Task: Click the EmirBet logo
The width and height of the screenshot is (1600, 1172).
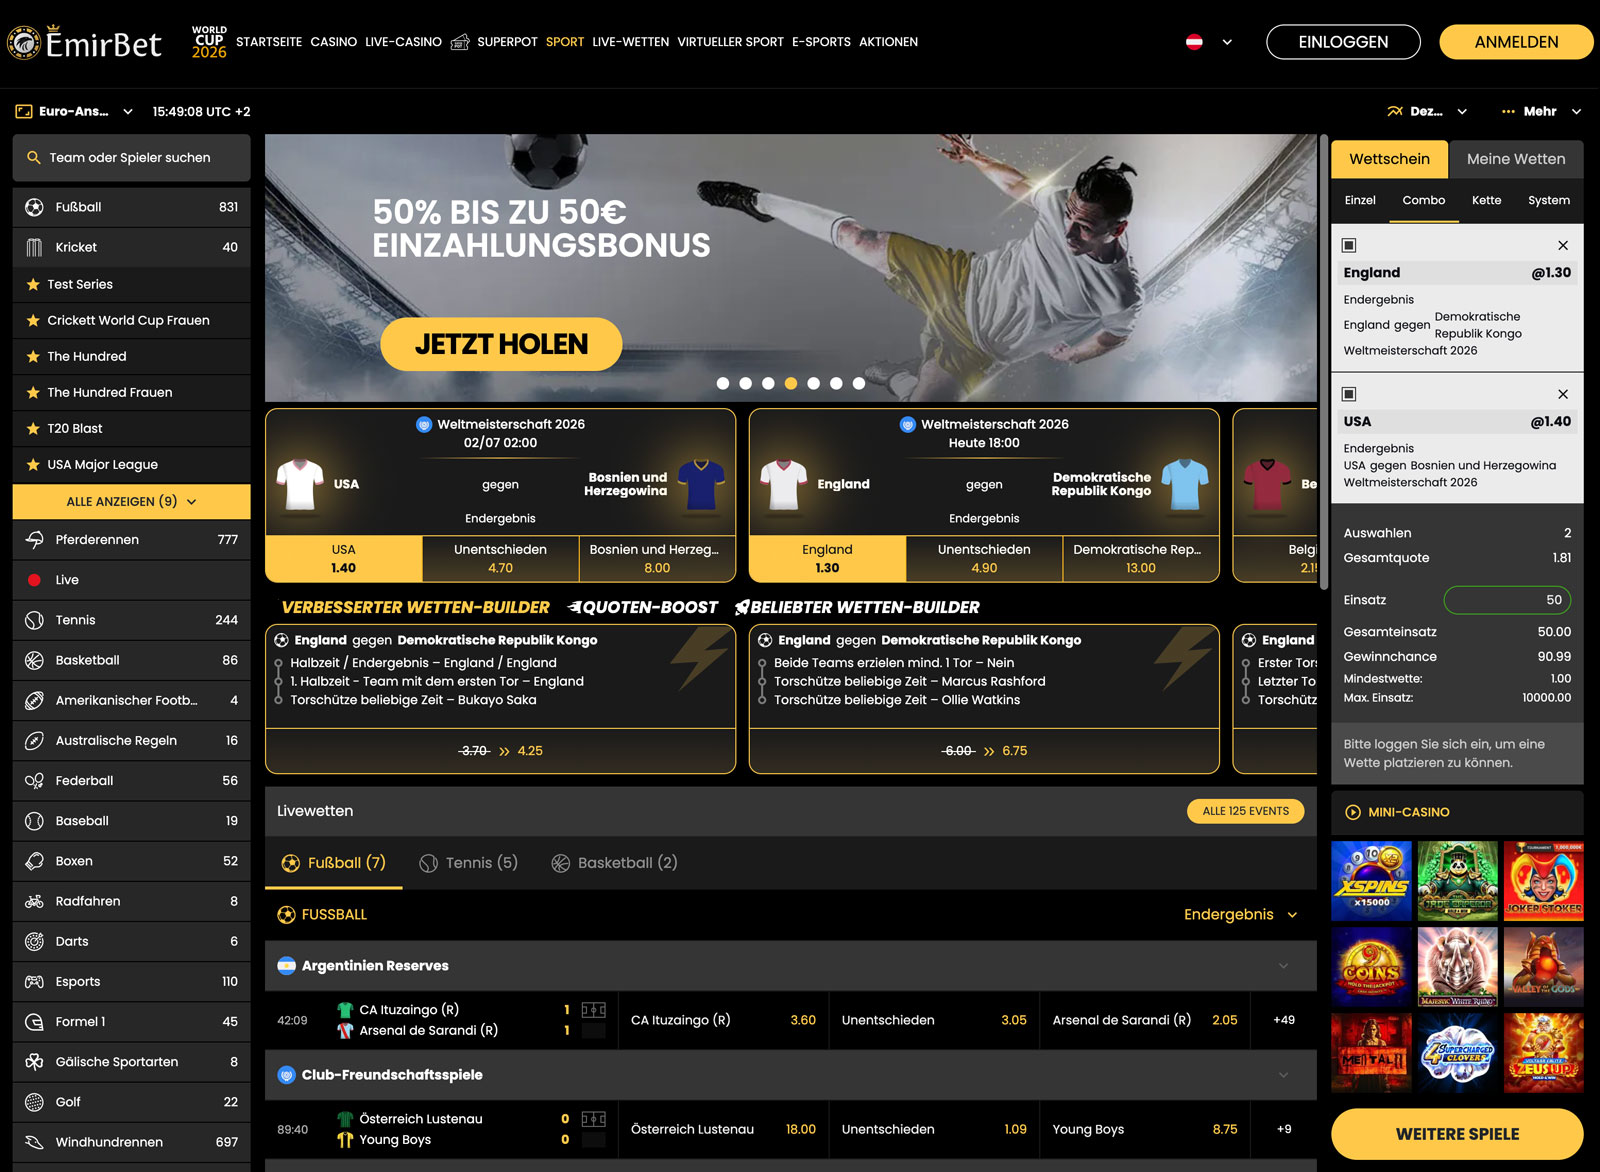Action: coord(84,43)
